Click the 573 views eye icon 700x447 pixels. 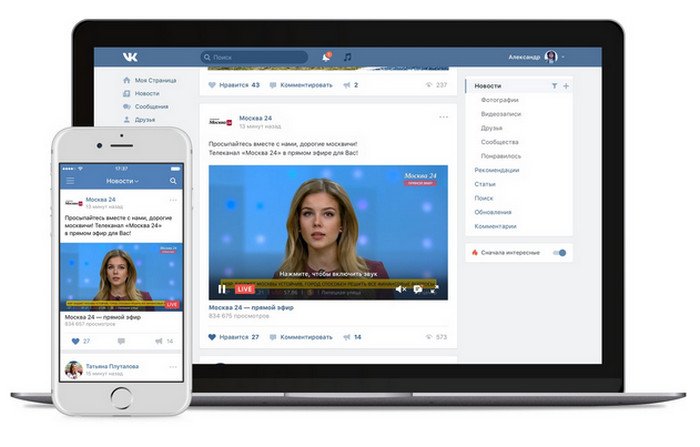click(429, 337)
